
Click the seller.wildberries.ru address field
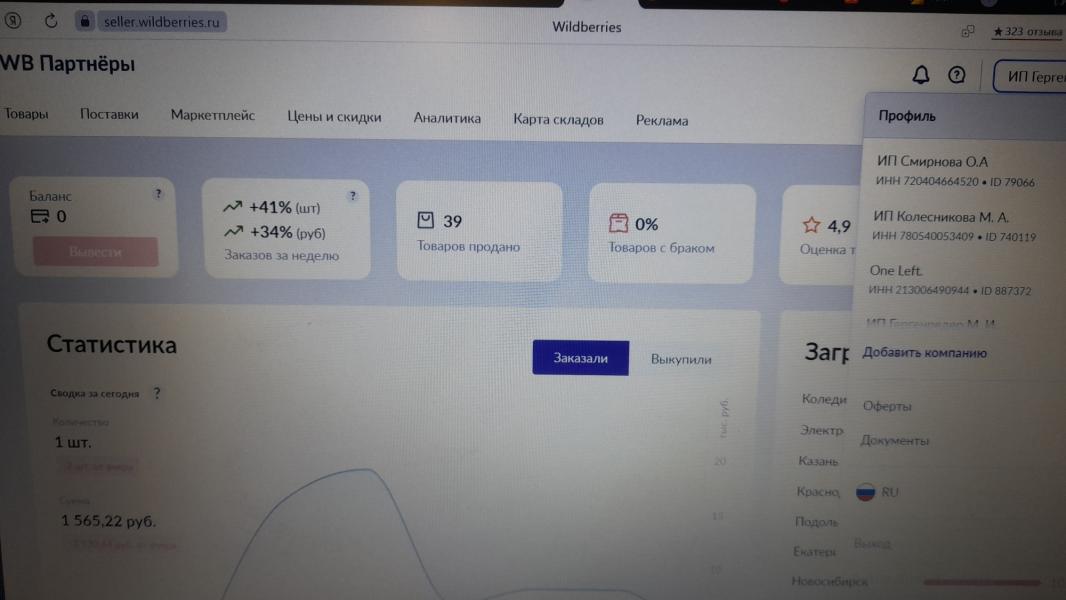161,22
